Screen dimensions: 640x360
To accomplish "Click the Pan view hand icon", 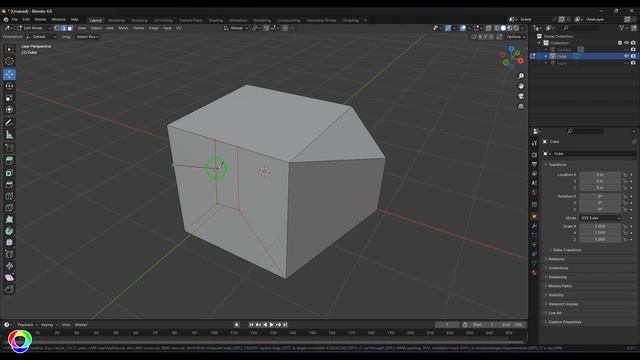I will click(x=521, y=86).
